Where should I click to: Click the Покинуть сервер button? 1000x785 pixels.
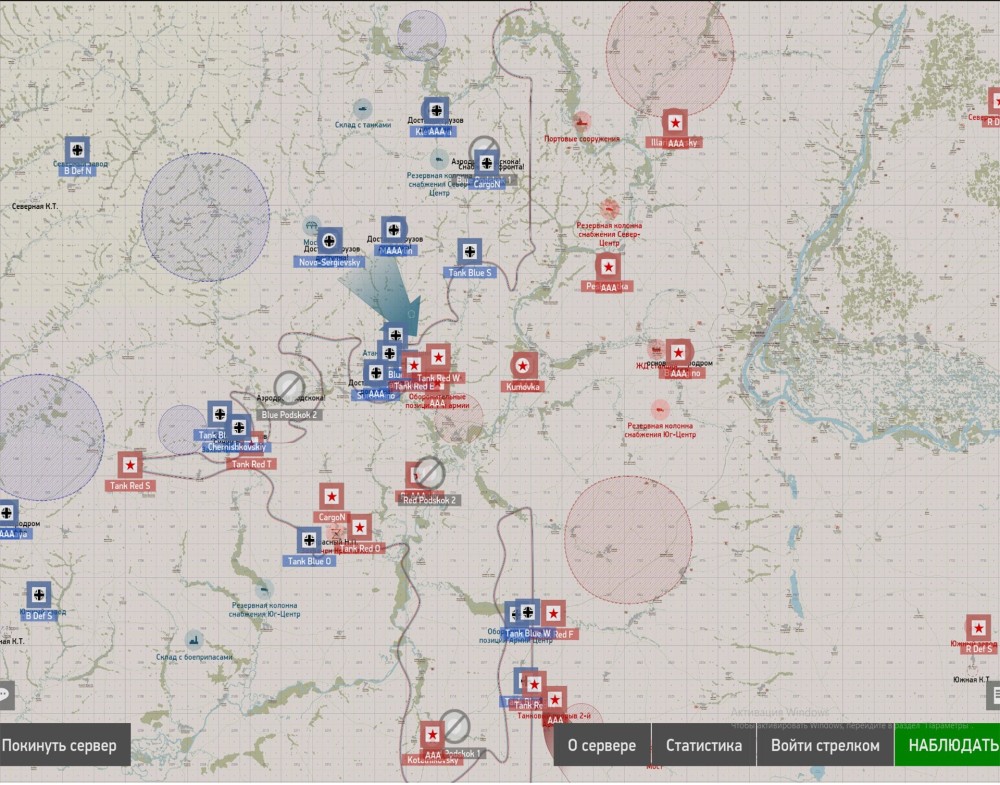point(64,745)
